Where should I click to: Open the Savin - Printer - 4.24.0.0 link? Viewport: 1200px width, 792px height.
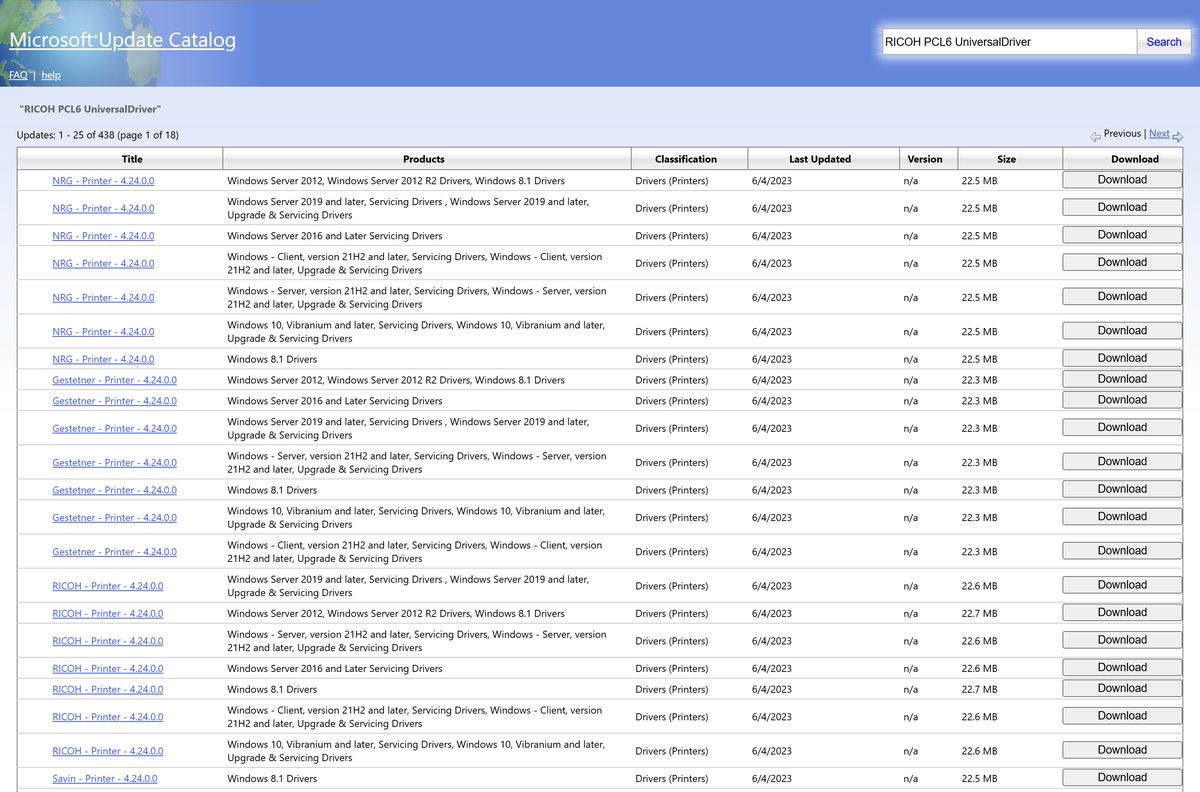coord(105,778)
